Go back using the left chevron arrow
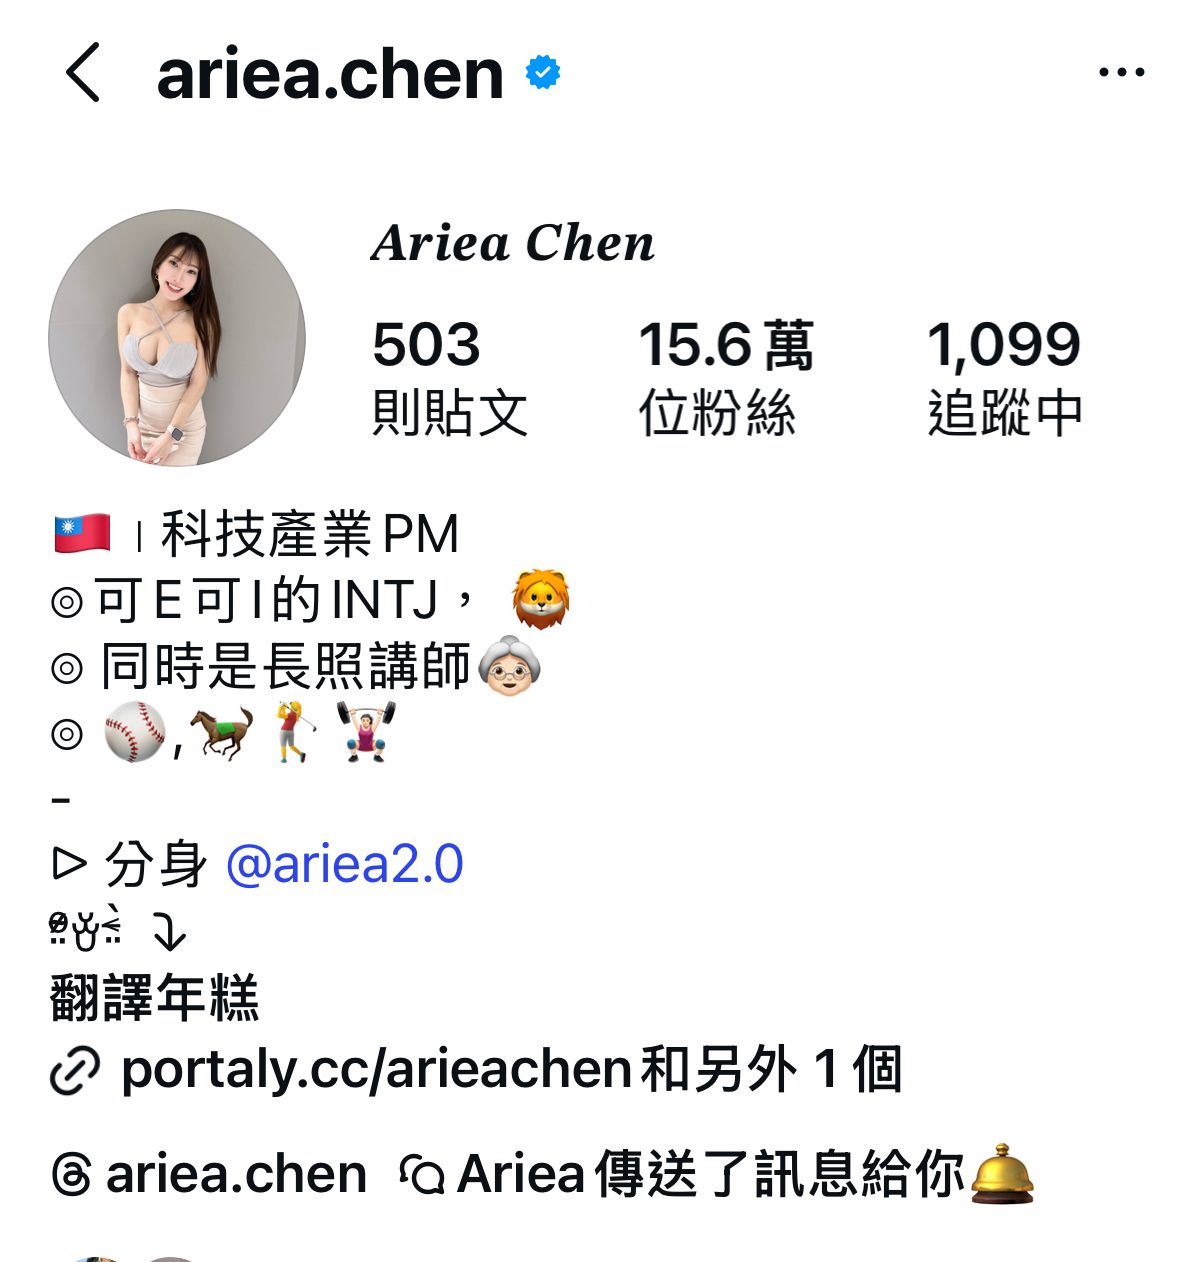 point(83,72)
